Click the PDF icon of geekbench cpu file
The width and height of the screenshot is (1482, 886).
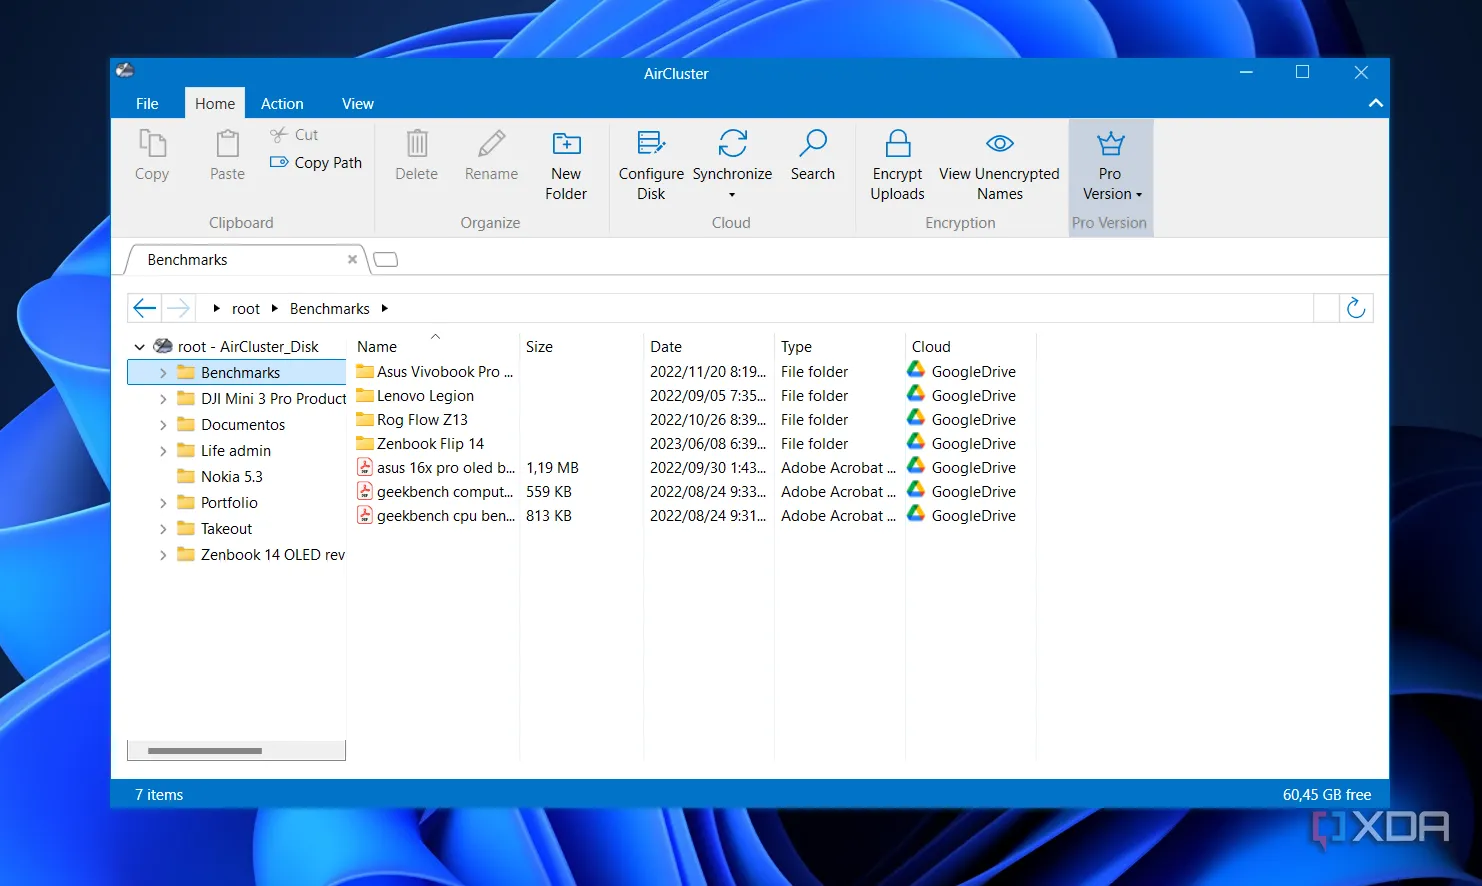click(x=365, y=516)
